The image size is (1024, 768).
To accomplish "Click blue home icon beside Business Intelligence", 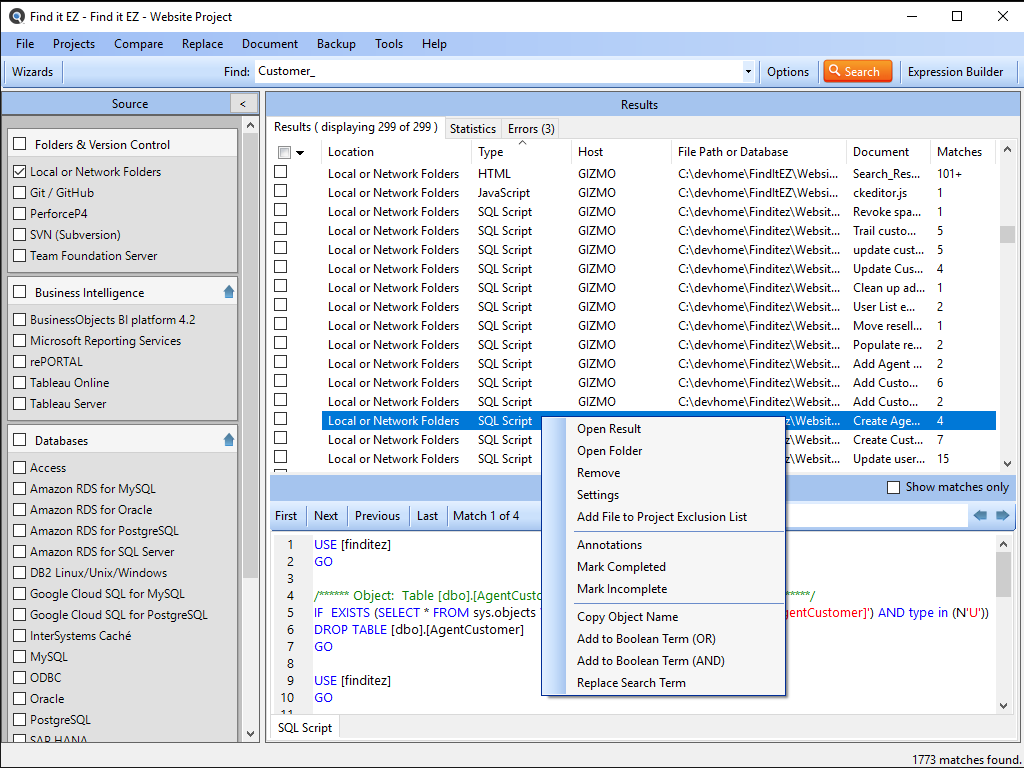I will tap(229, 292).
